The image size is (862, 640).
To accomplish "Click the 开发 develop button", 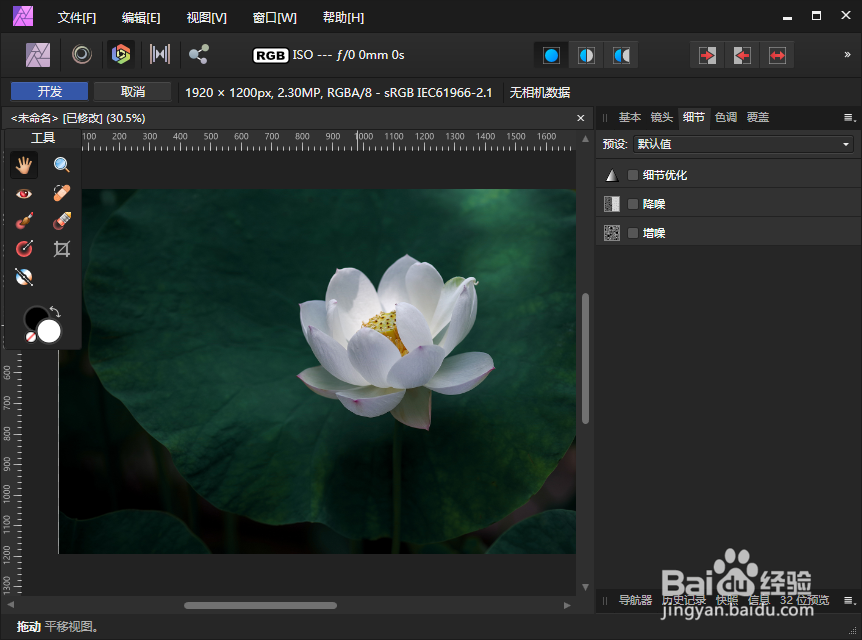I will [x=48, y=91].
